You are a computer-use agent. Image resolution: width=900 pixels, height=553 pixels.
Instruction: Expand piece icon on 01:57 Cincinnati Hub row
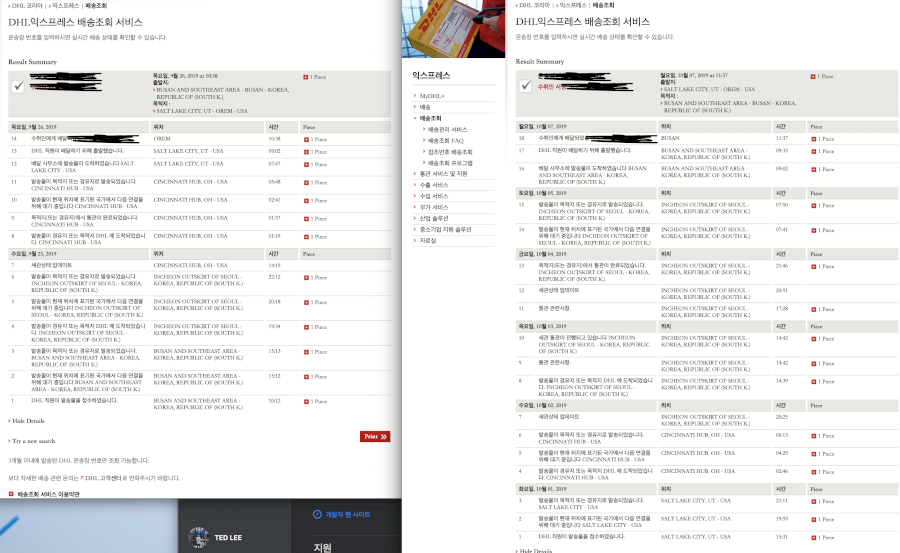pos(306,219)
